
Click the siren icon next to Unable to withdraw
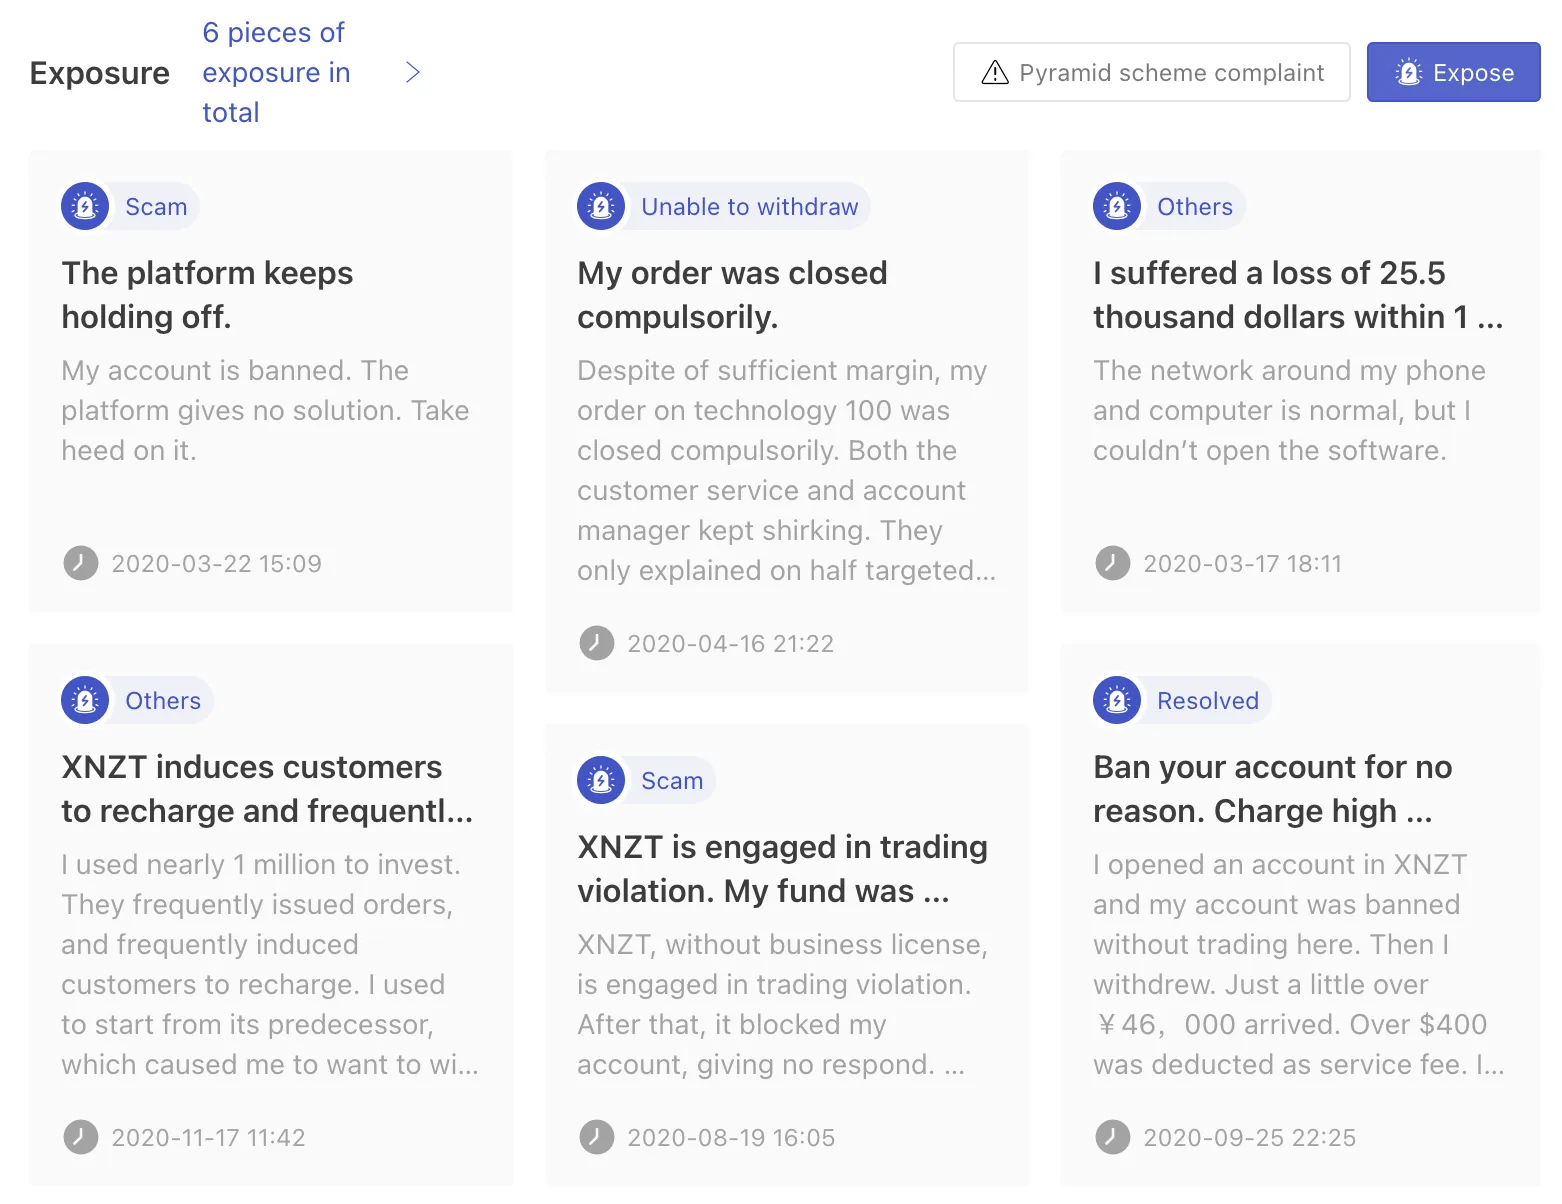point(601,206)
